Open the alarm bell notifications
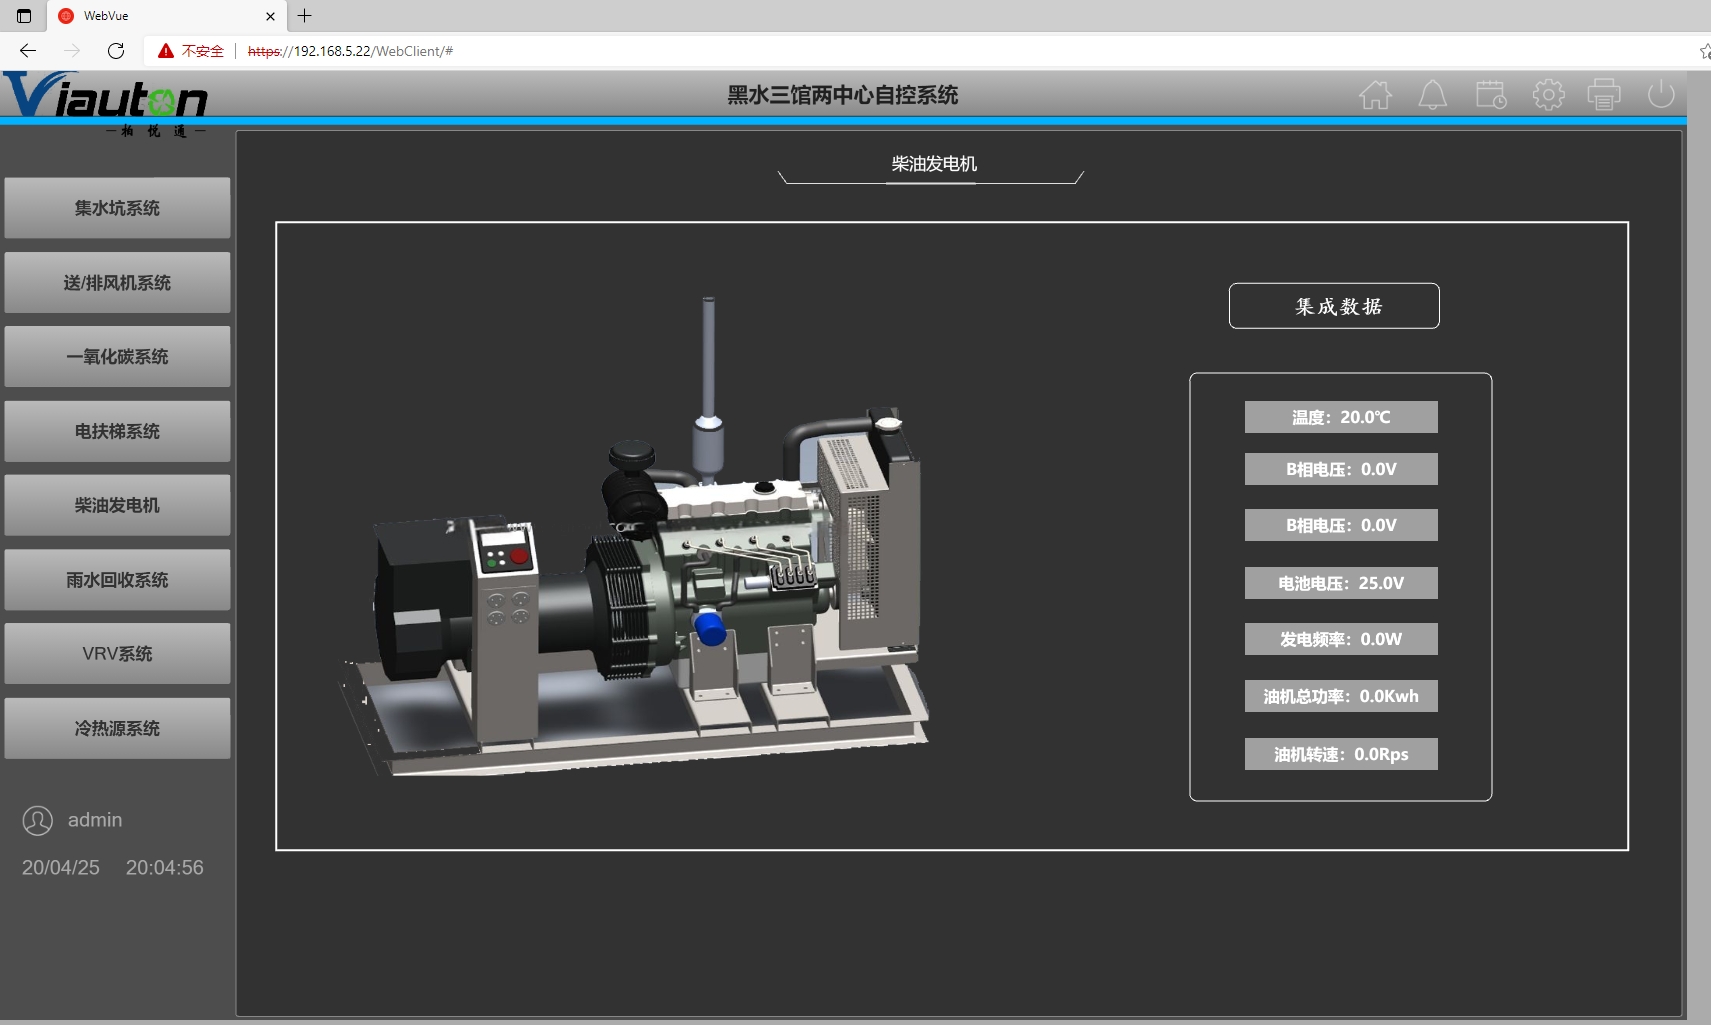The height and width of the screenshot is (1025, 1711). pyautogui.click(x=1432, y=95)
